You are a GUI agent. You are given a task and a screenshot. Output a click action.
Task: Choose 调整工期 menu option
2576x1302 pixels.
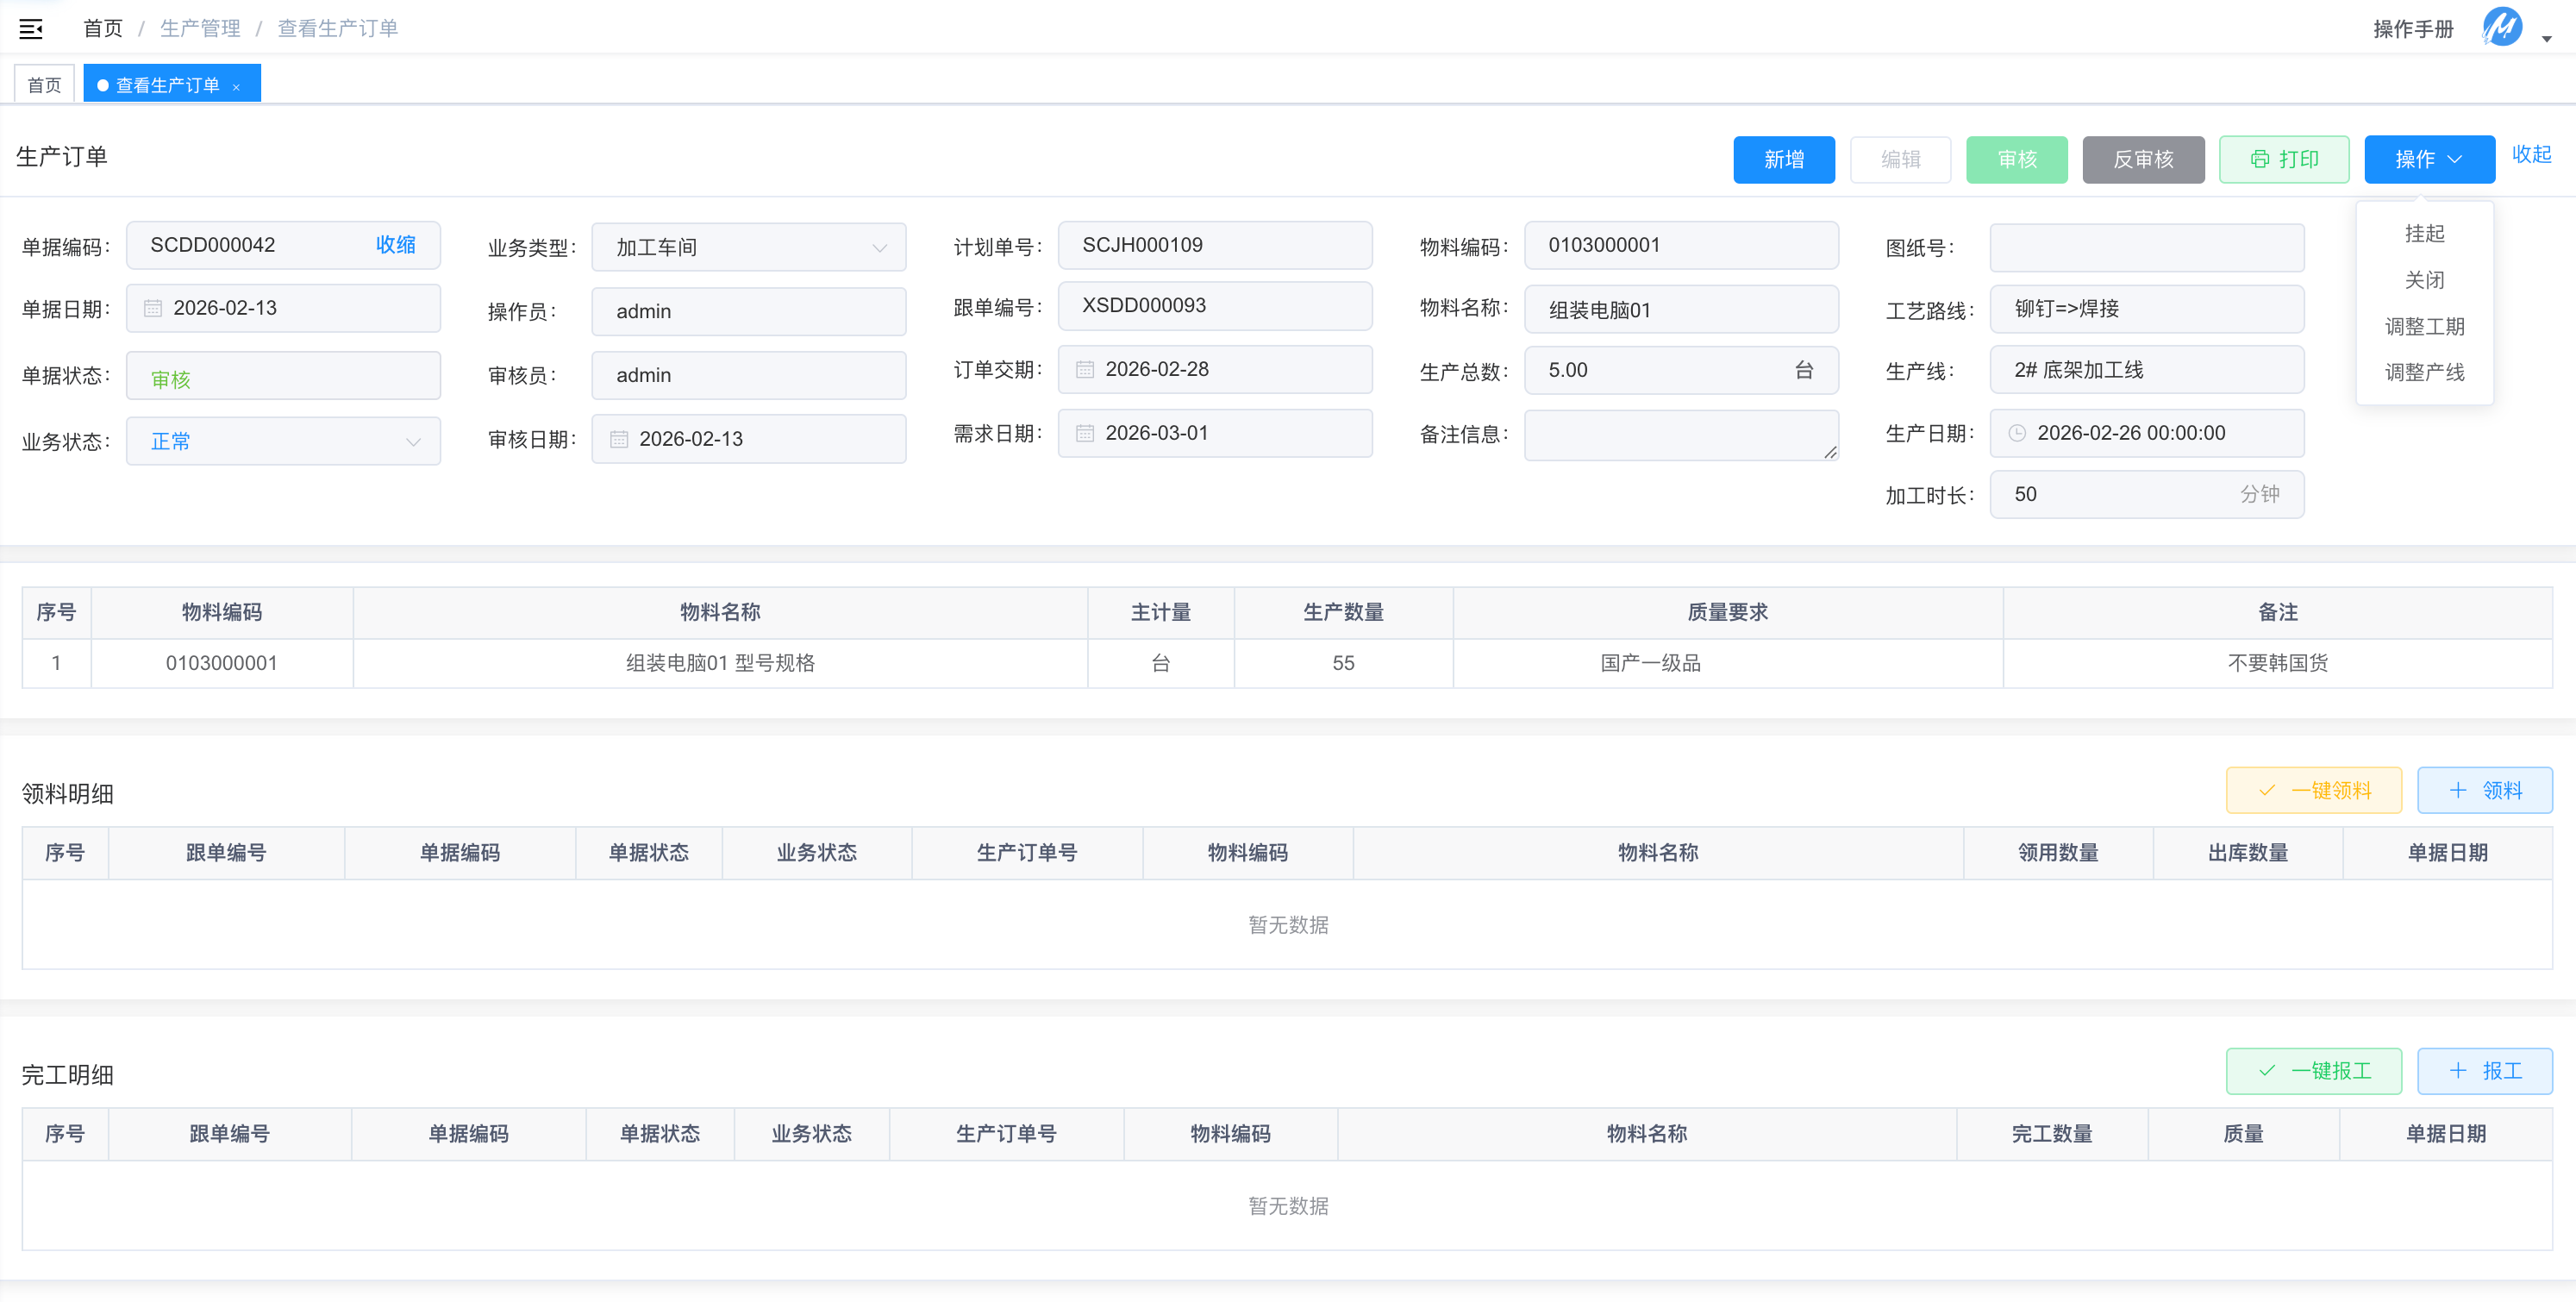click(x=2424, y=326)
